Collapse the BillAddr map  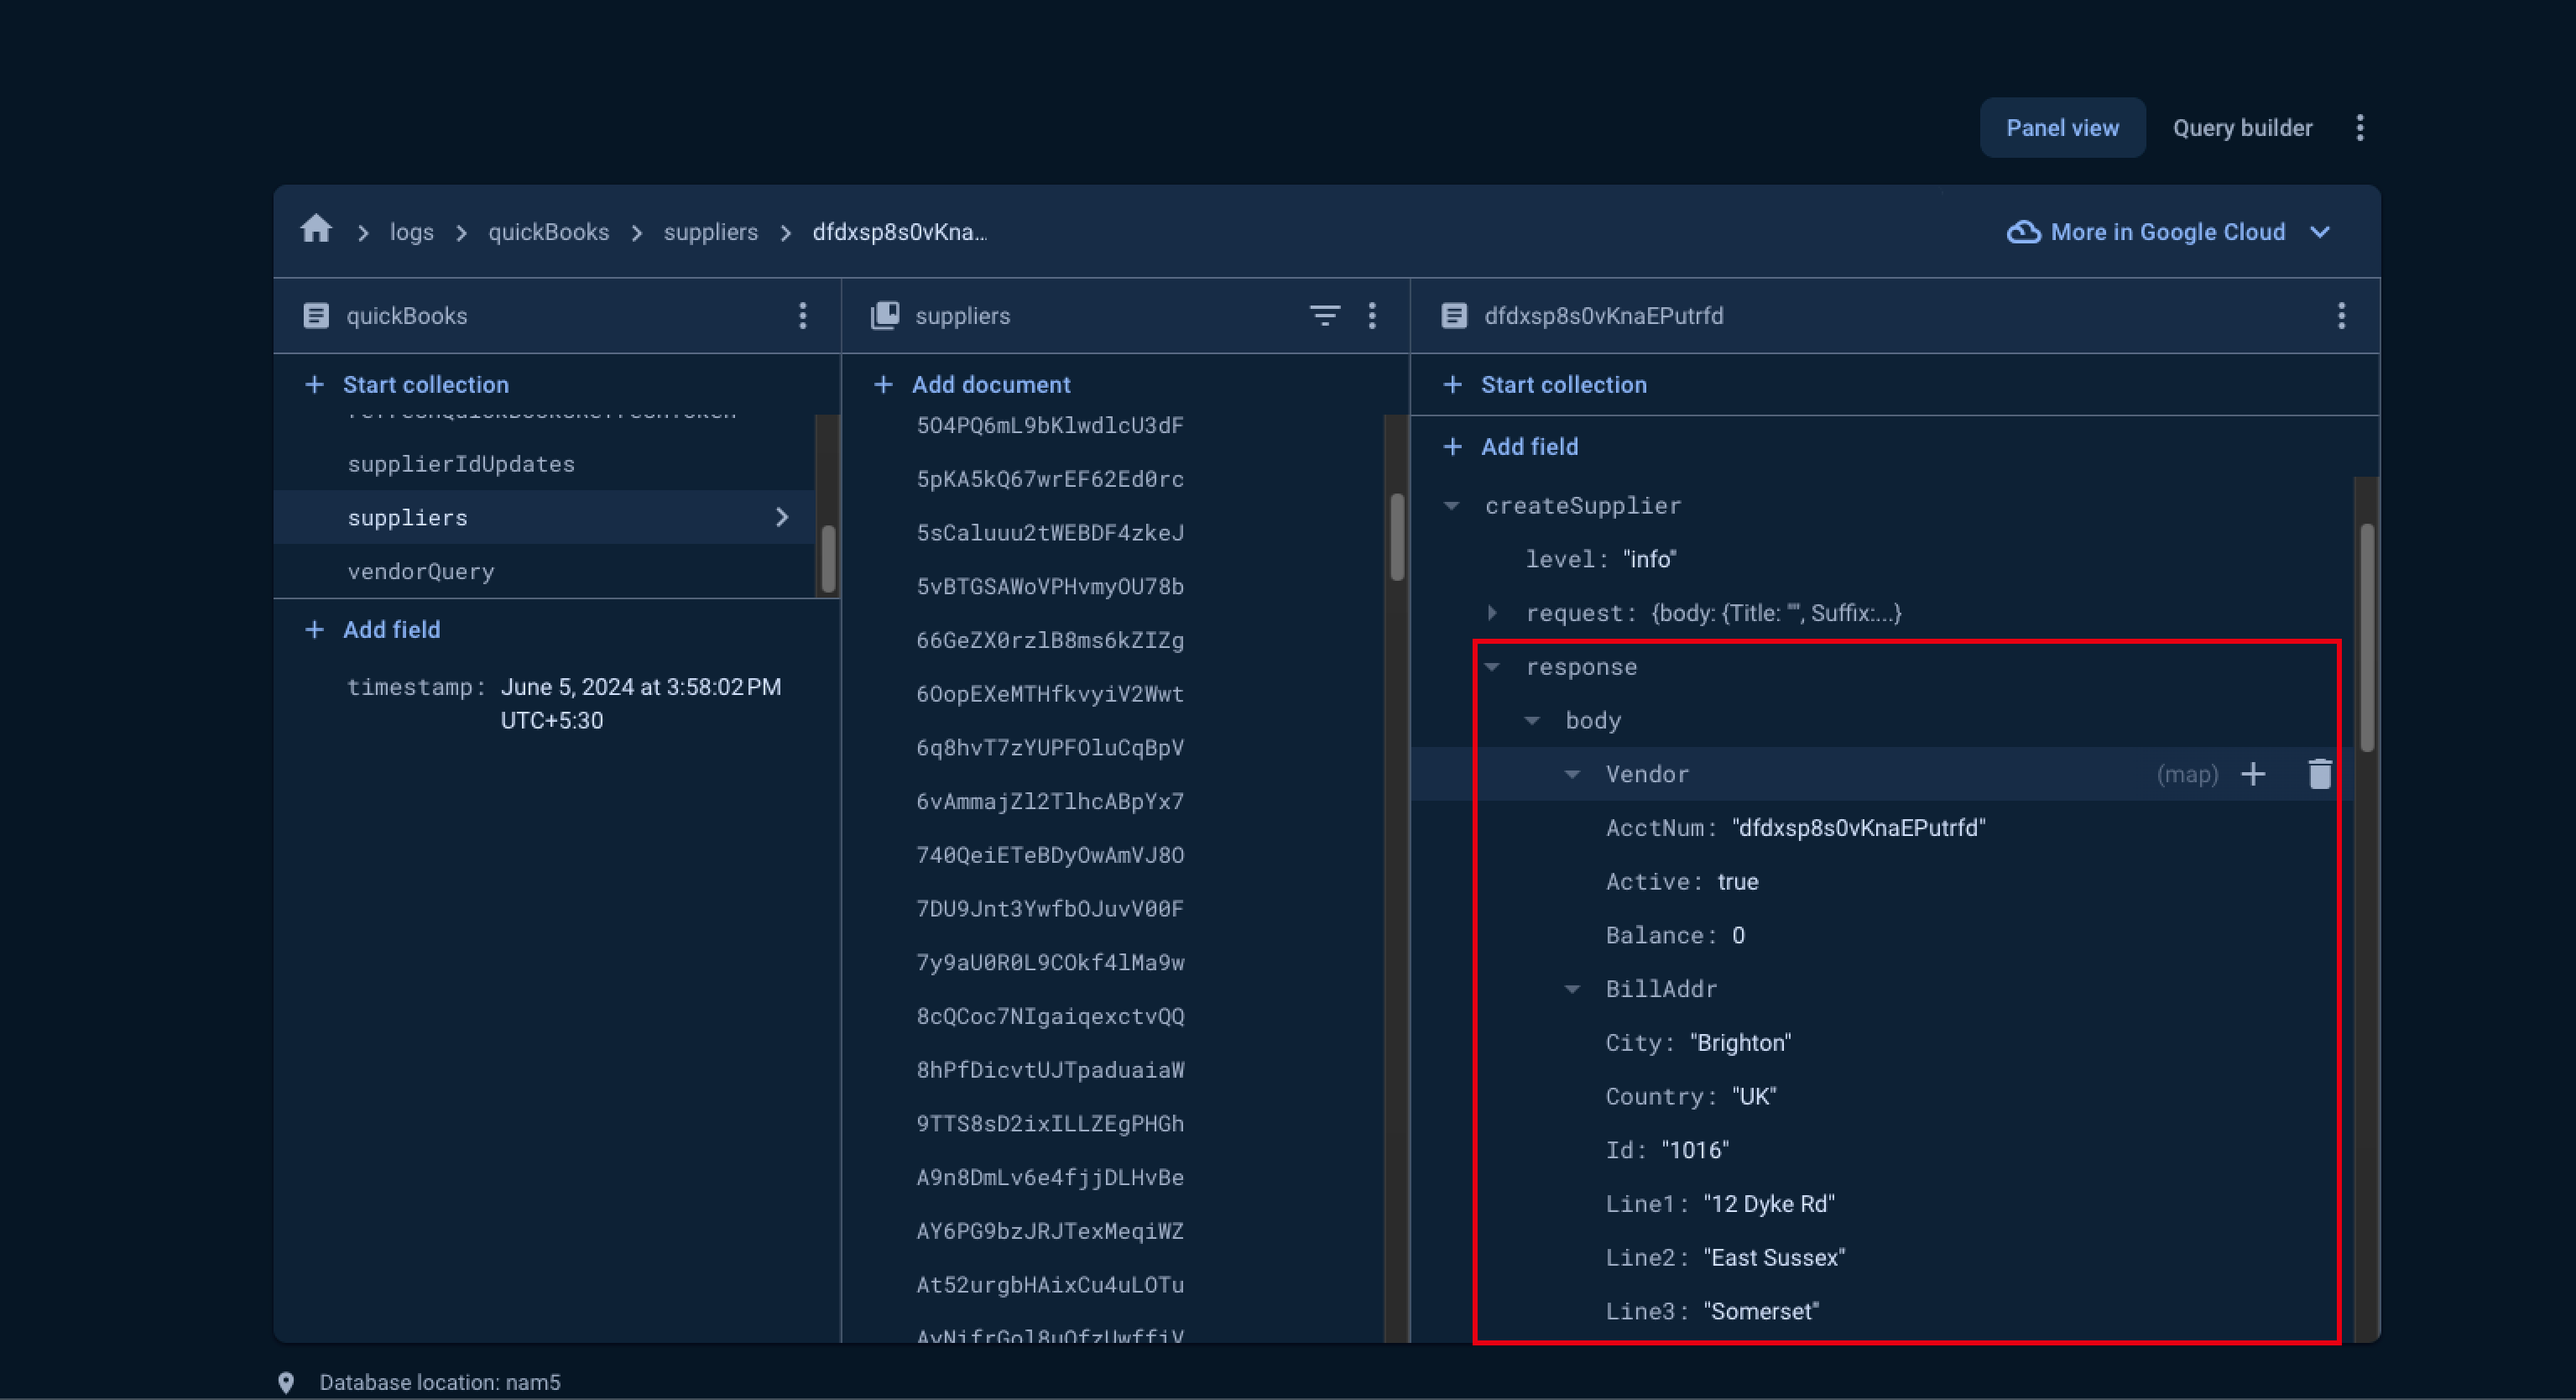[1572, 989]
